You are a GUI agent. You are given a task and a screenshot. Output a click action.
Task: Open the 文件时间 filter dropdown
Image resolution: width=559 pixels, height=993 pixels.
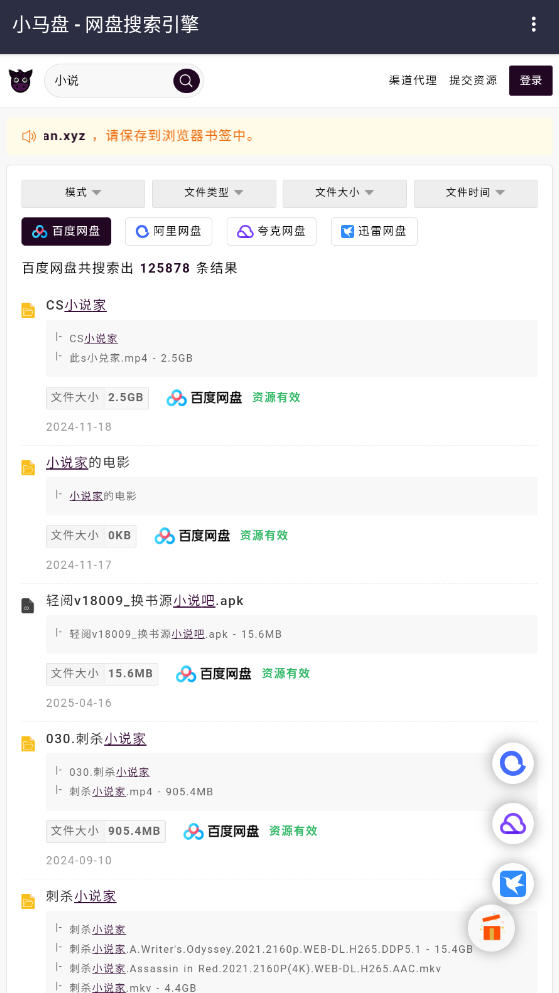(x=475, y=193)
